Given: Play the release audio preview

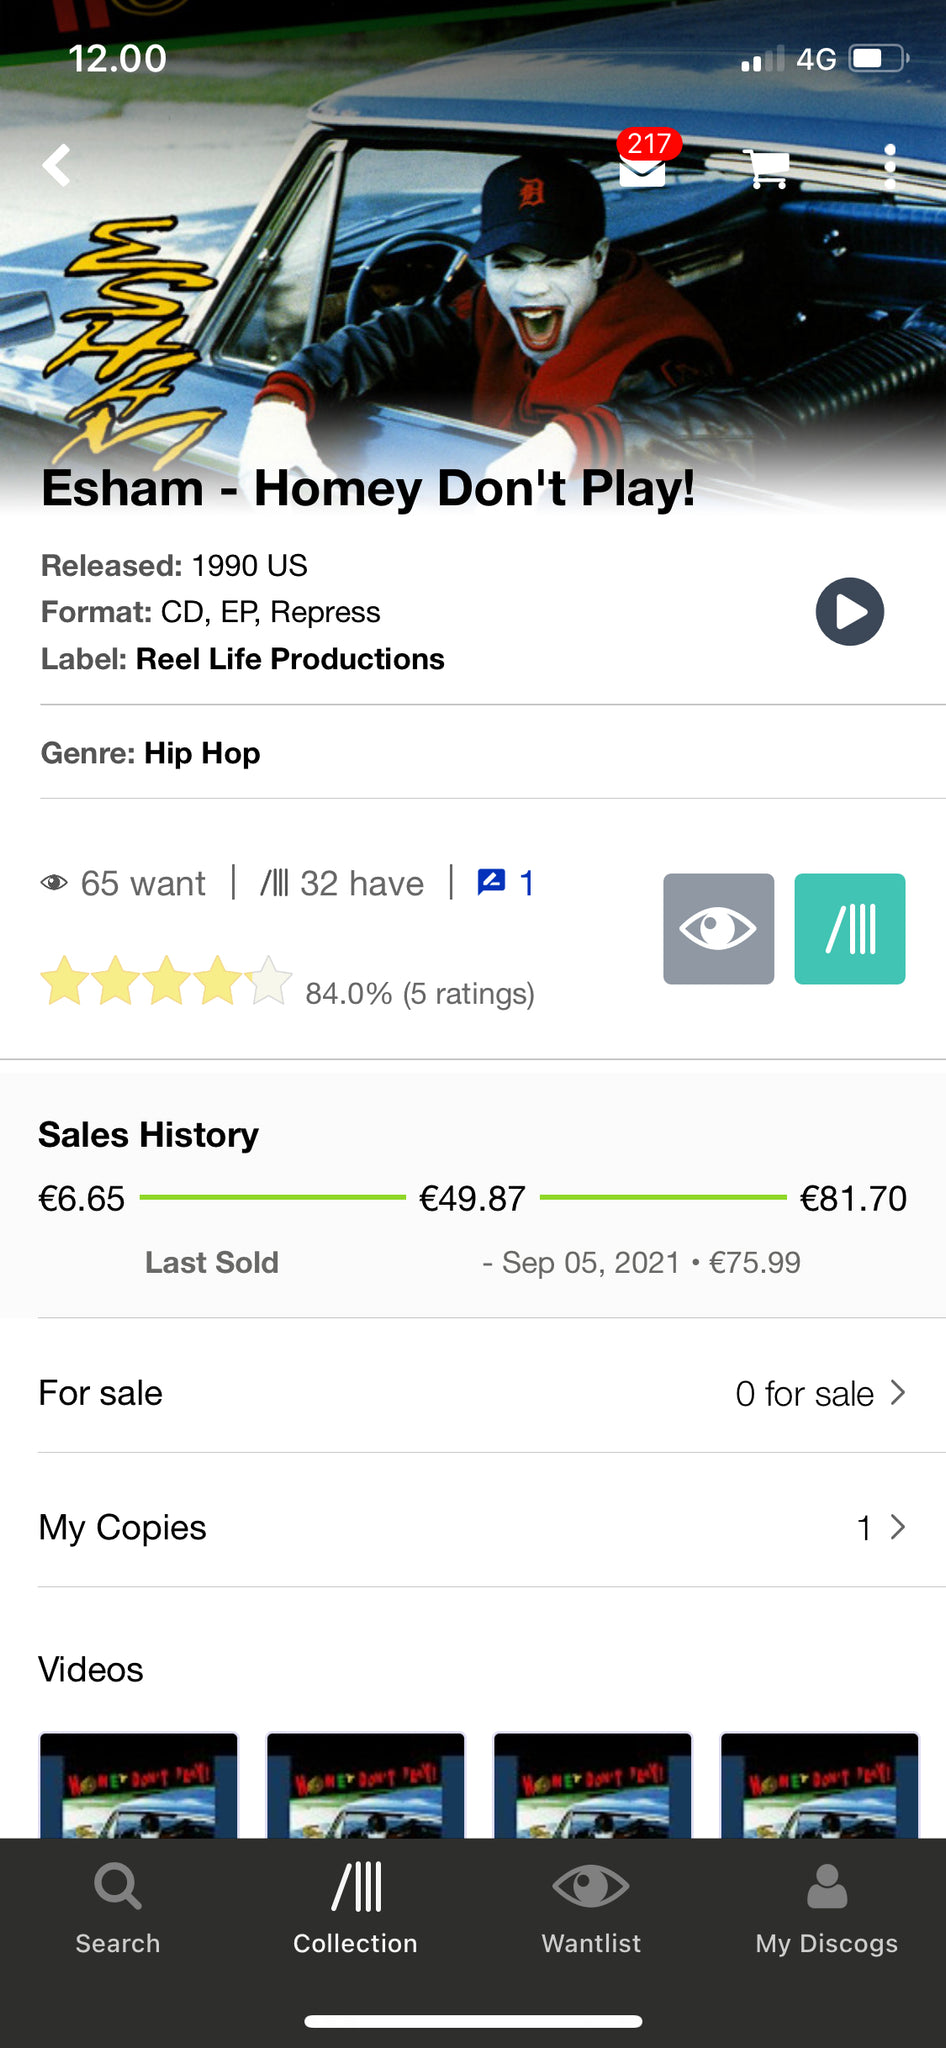Looking at the screenshot, I should tap(849, 611).
